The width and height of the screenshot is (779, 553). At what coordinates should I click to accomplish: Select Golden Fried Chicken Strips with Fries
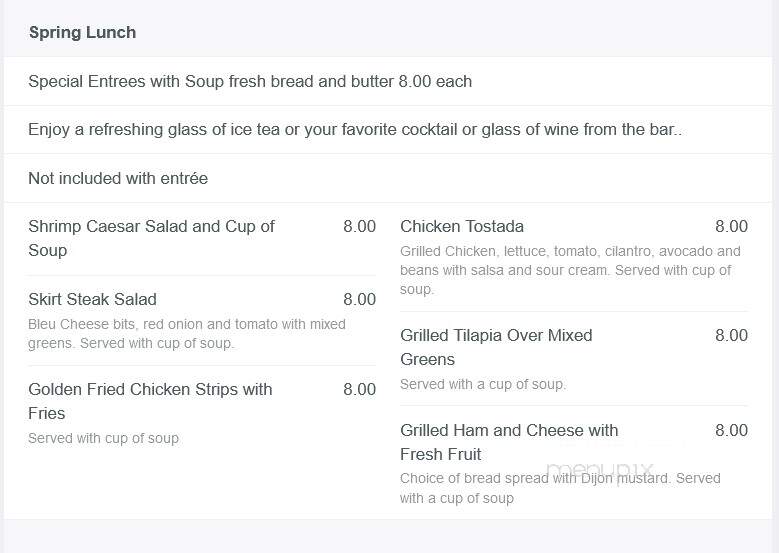coord(151,401)
